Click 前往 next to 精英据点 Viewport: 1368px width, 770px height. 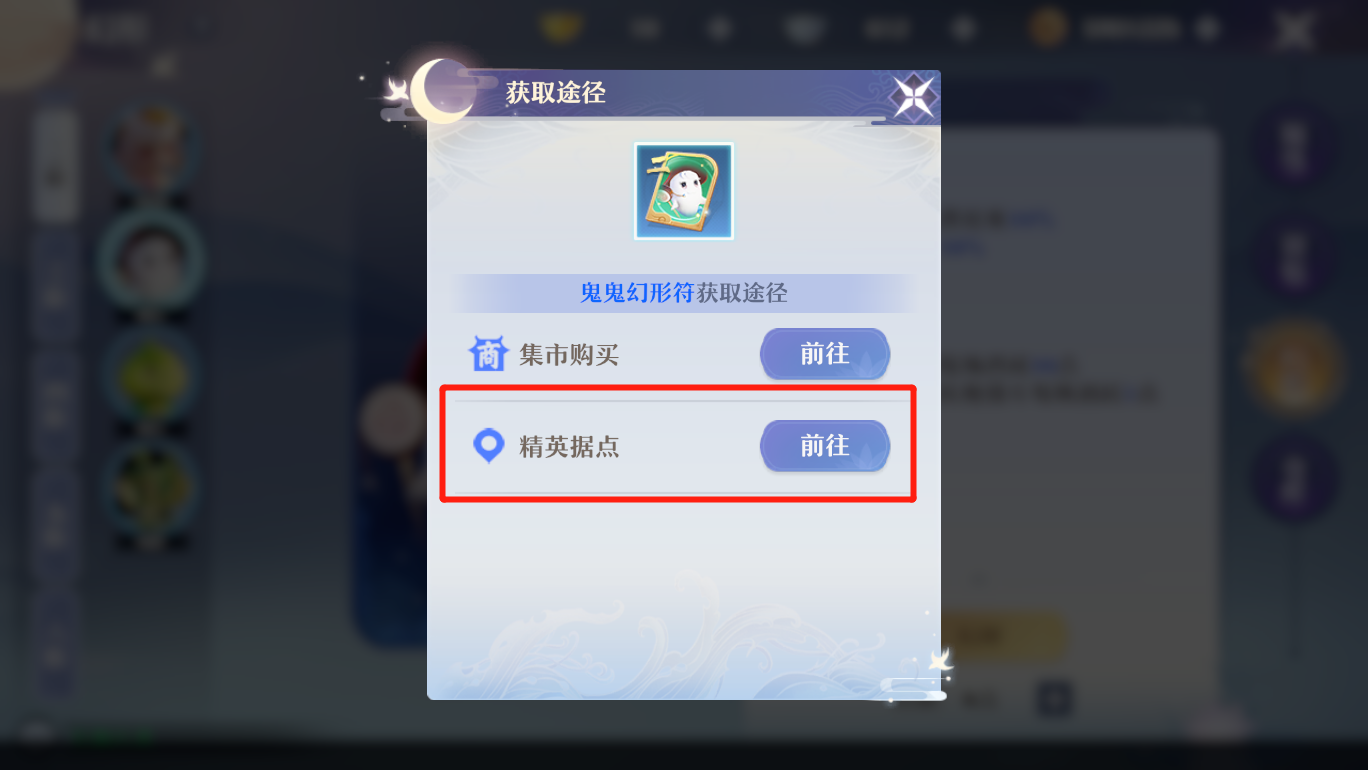[825, 446]
